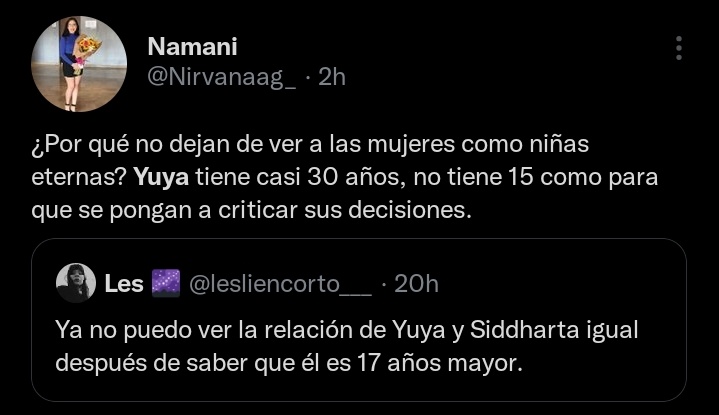Click the main tweet text about niñas eternas
This screenshot has width=719, height=415.
(x=344, y=177)
